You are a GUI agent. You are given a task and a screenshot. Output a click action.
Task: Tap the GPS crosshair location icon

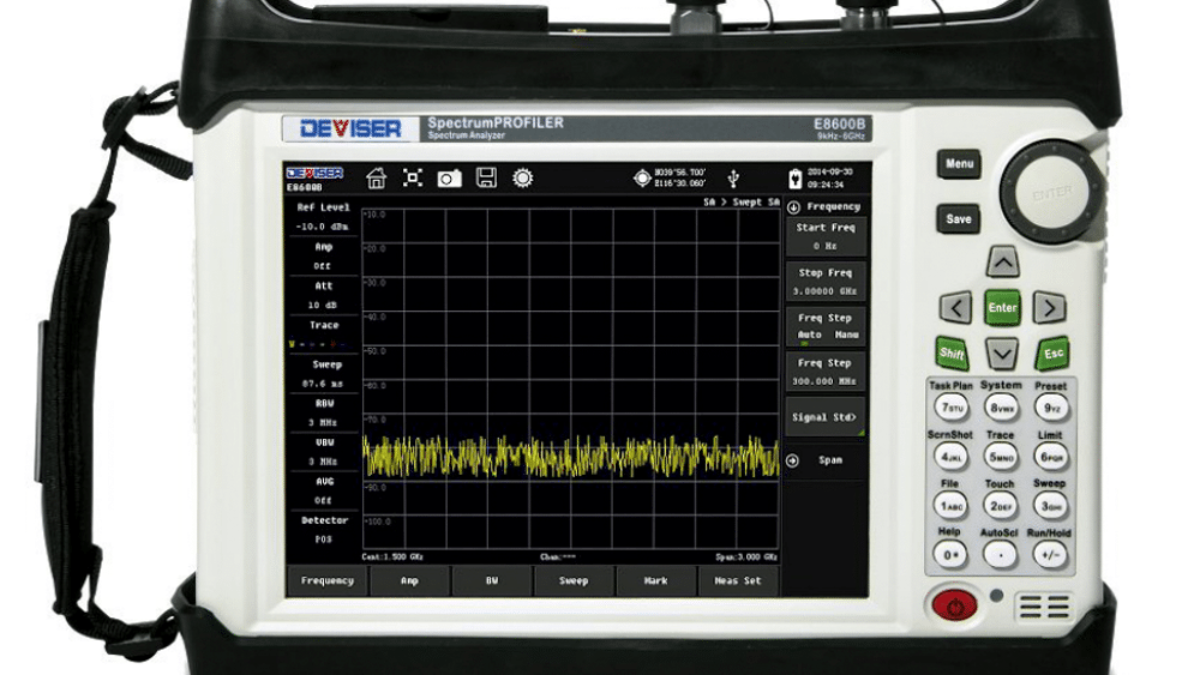click(642, 178)
